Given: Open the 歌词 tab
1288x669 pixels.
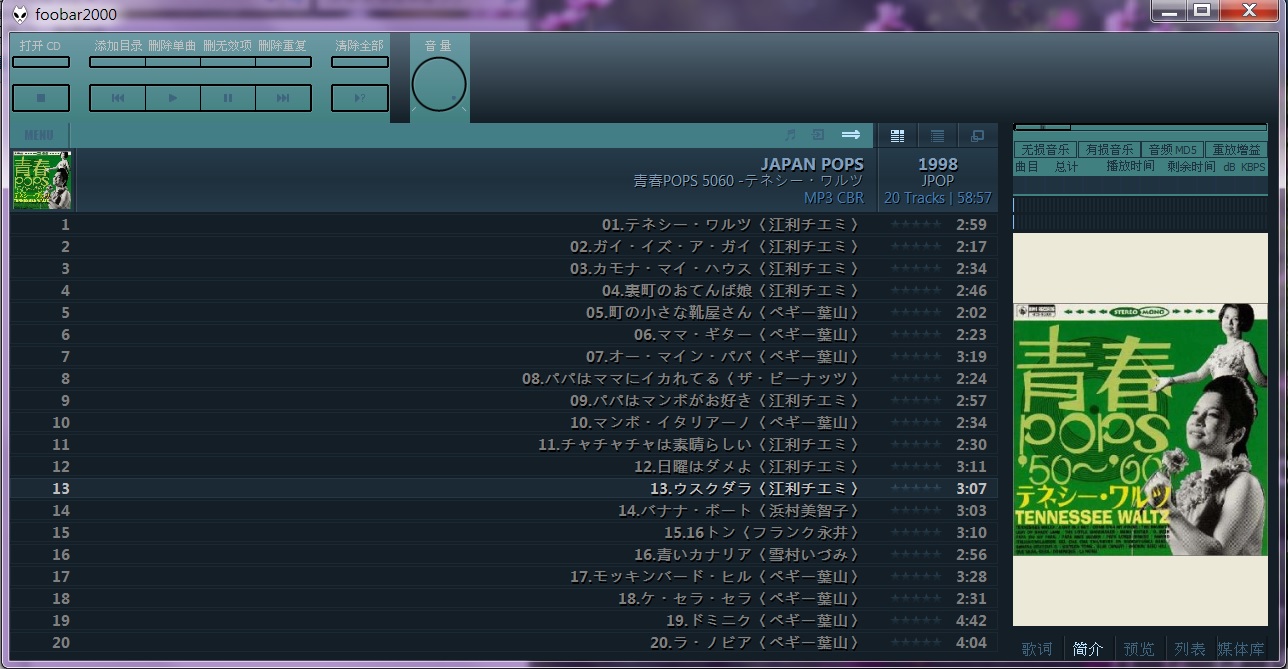Looking at the screenshot, I should (1036, 649).
